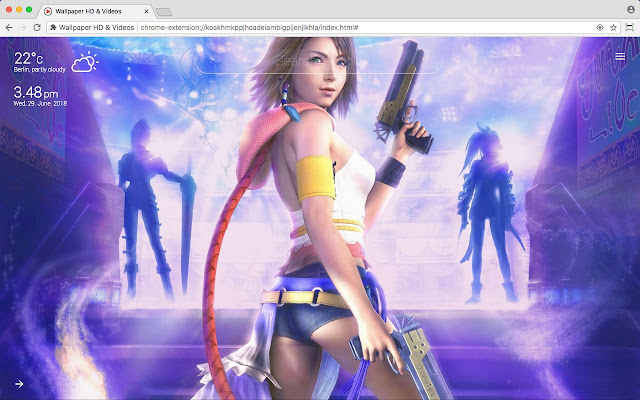
Task: Click the 3.48 pm clock
Action: 36,92
